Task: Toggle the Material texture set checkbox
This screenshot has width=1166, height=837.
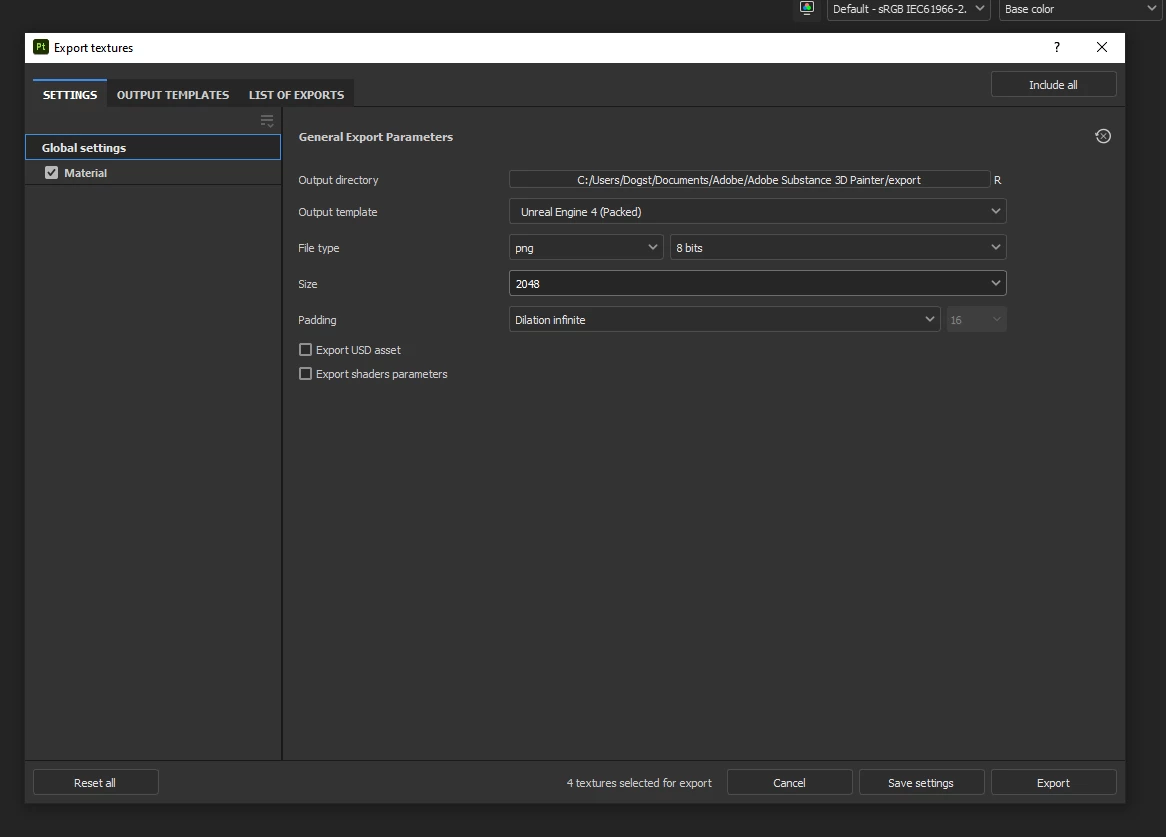Action: pos(51,172)
